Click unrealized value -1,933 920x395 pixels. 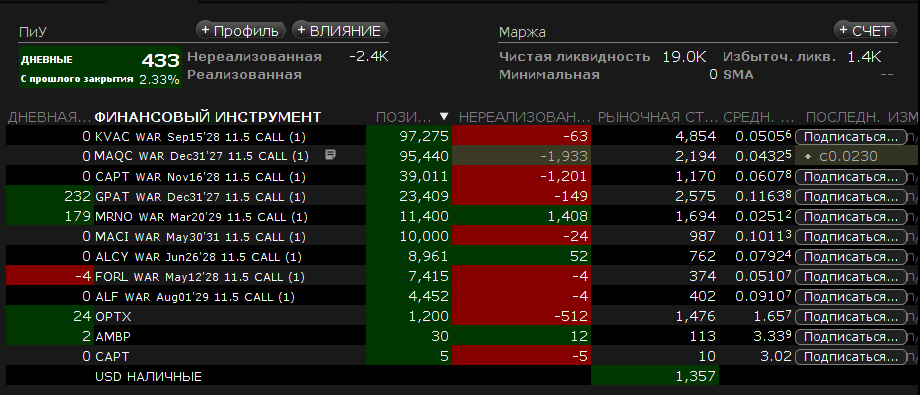pyautogui.click(x=563, y=156)
